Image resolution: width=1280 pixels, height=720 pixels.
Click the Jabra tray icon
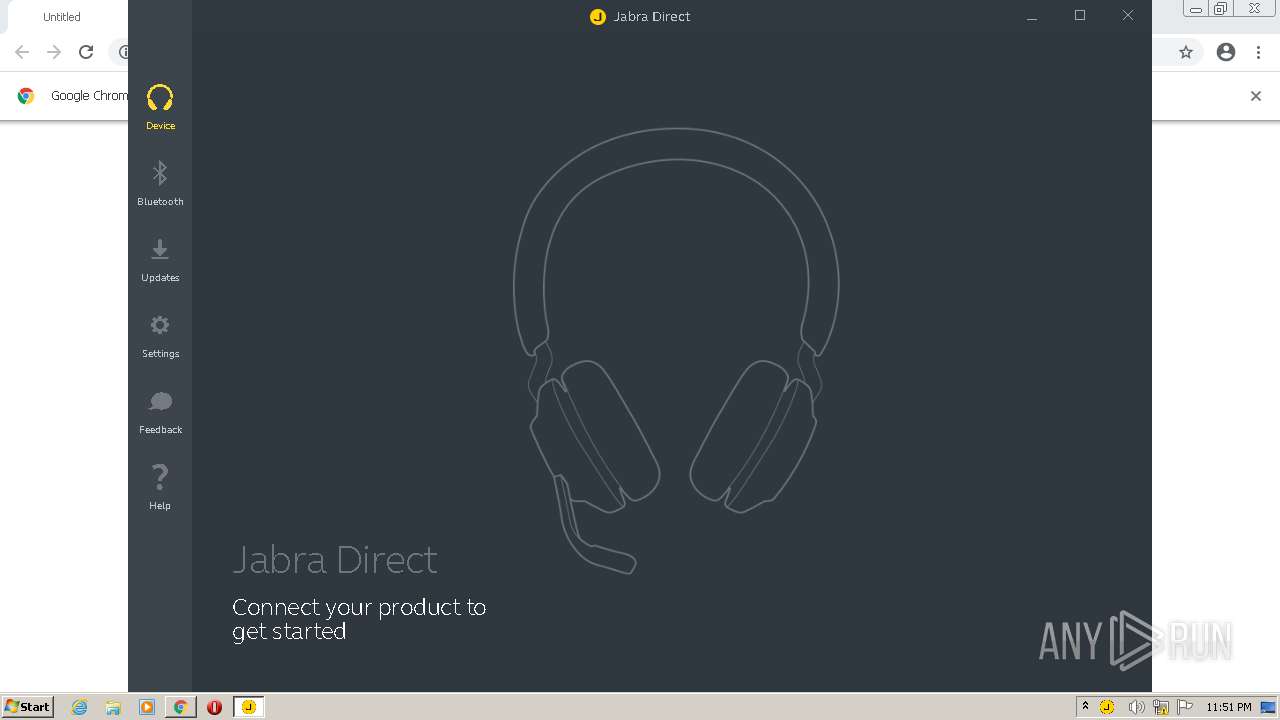click(x=1107, y=707)
